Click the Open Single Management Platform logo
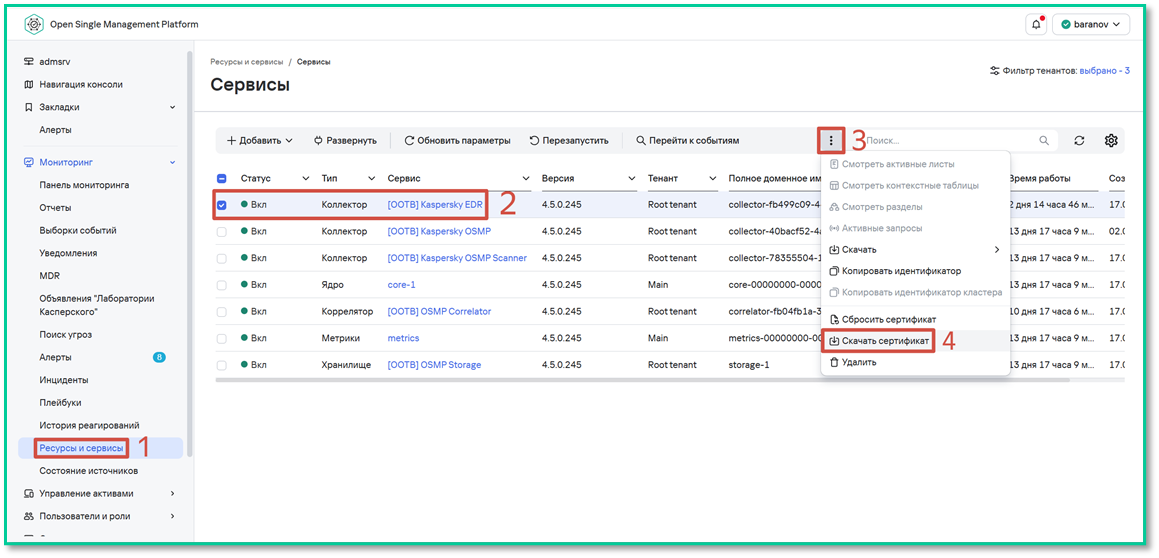Image resolution: width=1159 pixels, height=558 pixels. [35, 24]
